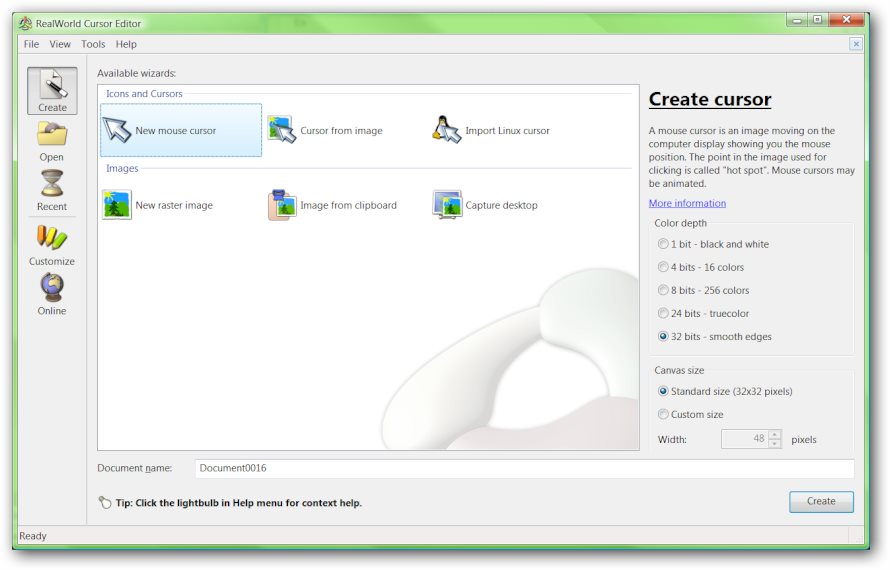This screenshot has height=570, width=890.
Task: Click the Images group label
Action: coord(122,169)
